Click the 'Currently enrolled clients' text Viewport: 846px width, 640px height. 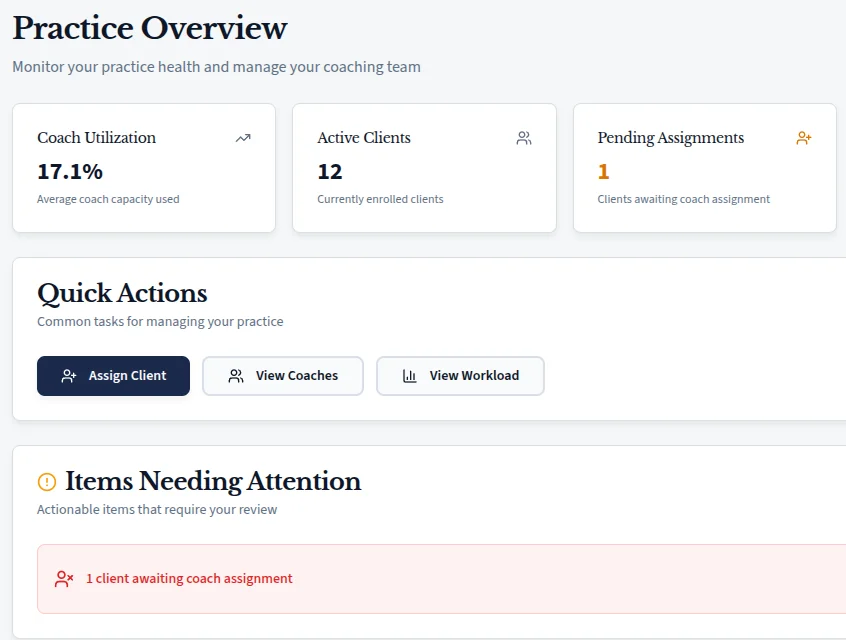click(x=380, y=199)
